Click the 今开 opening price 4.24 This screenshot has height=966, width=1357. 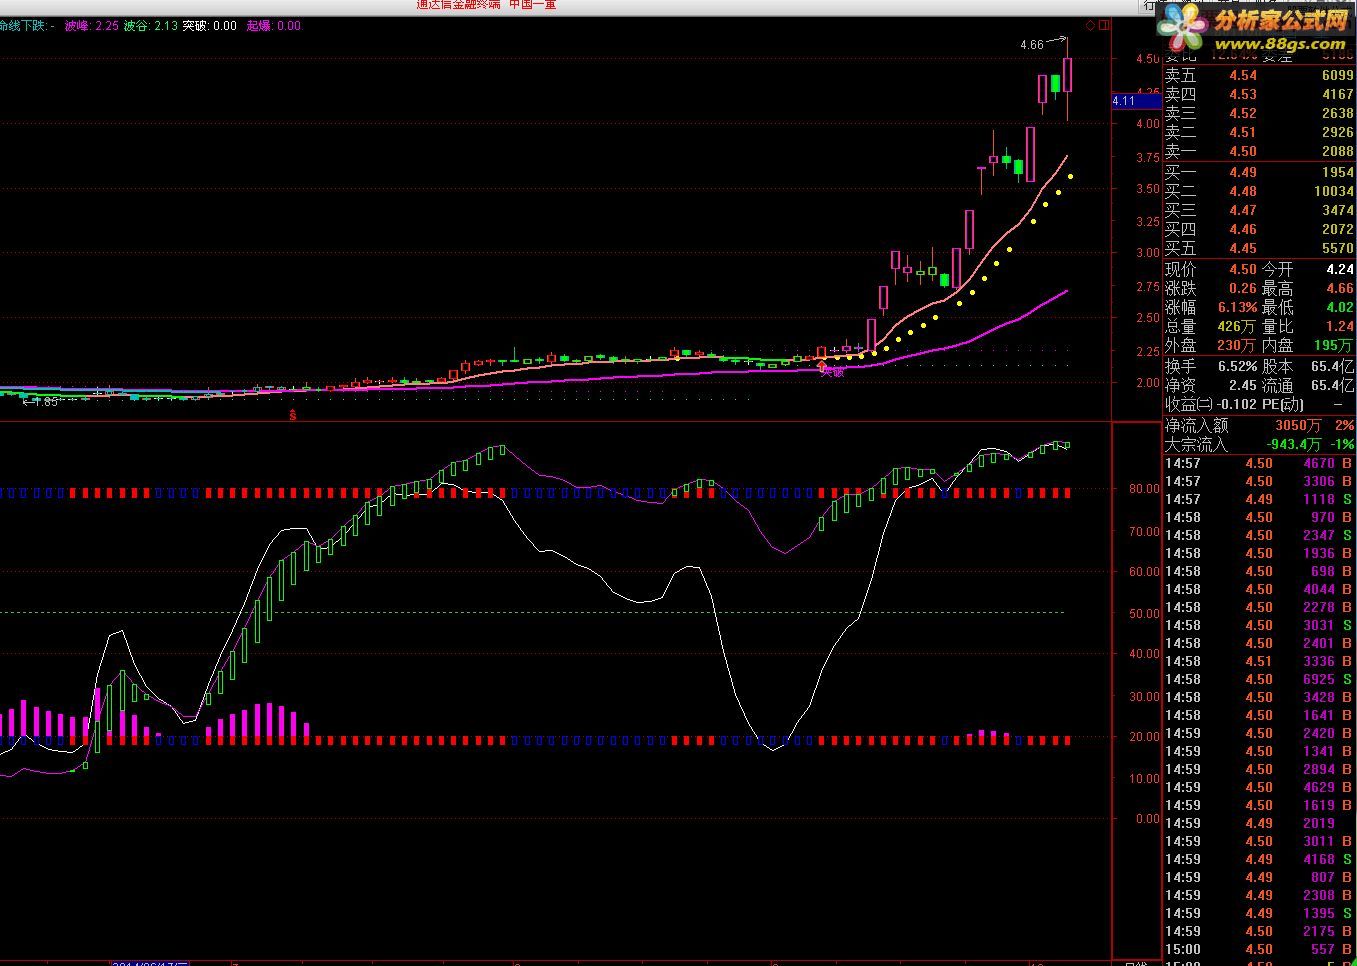(1340, 269)
